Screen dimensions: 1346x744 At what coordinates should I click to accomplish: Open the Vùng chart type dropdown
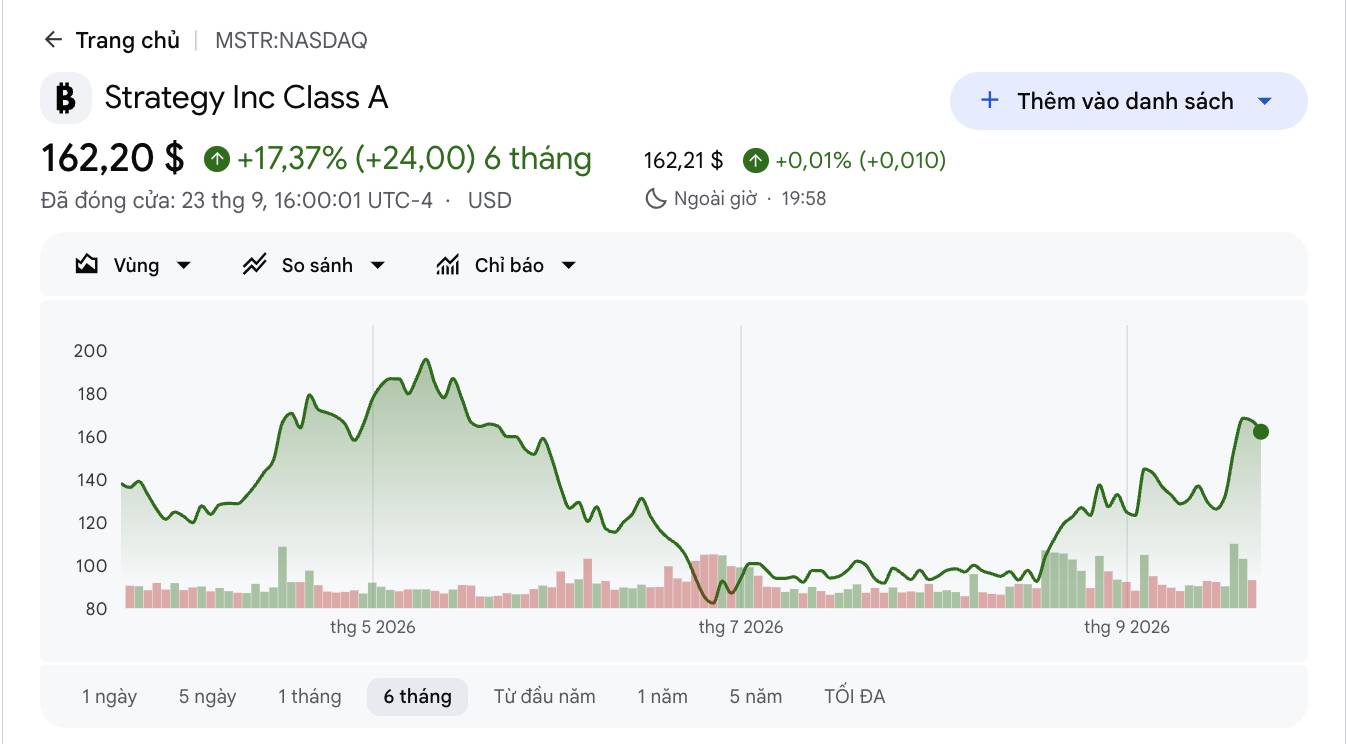coord(133,265)
